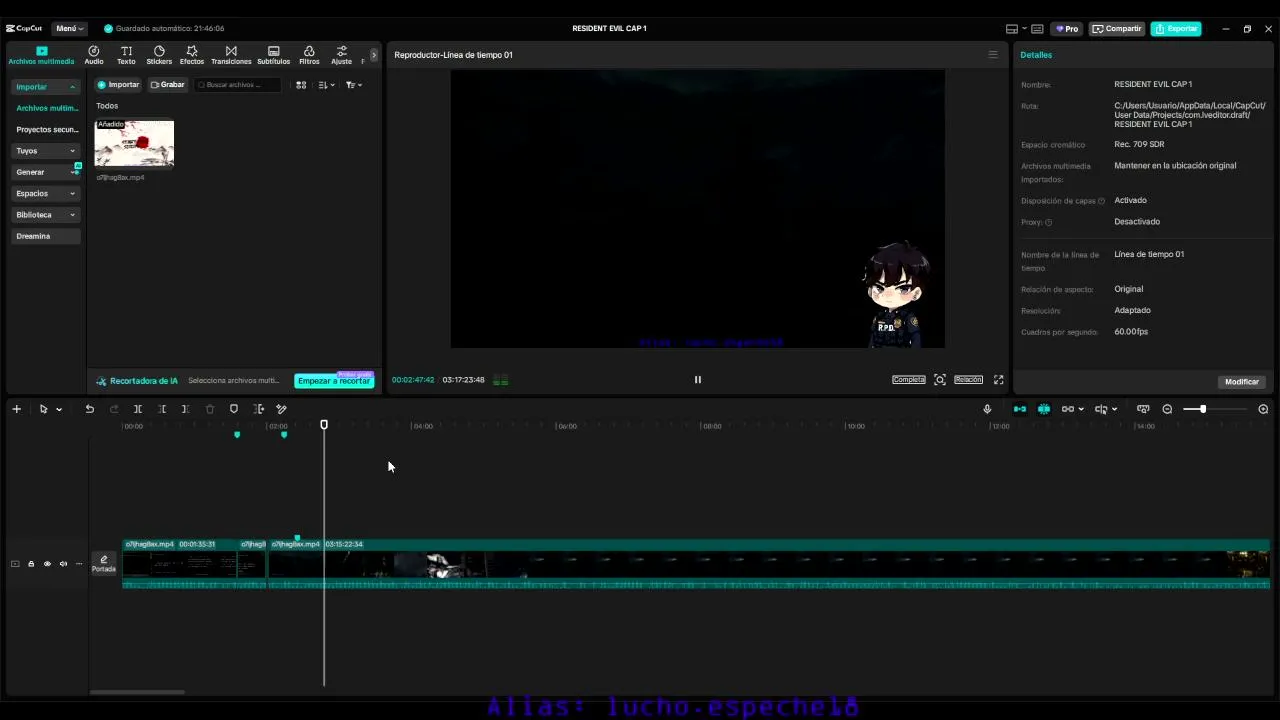Adjust the timeline zoom slider handle
Screen dimensions: 1280x720
click(x=1203, y=409)
